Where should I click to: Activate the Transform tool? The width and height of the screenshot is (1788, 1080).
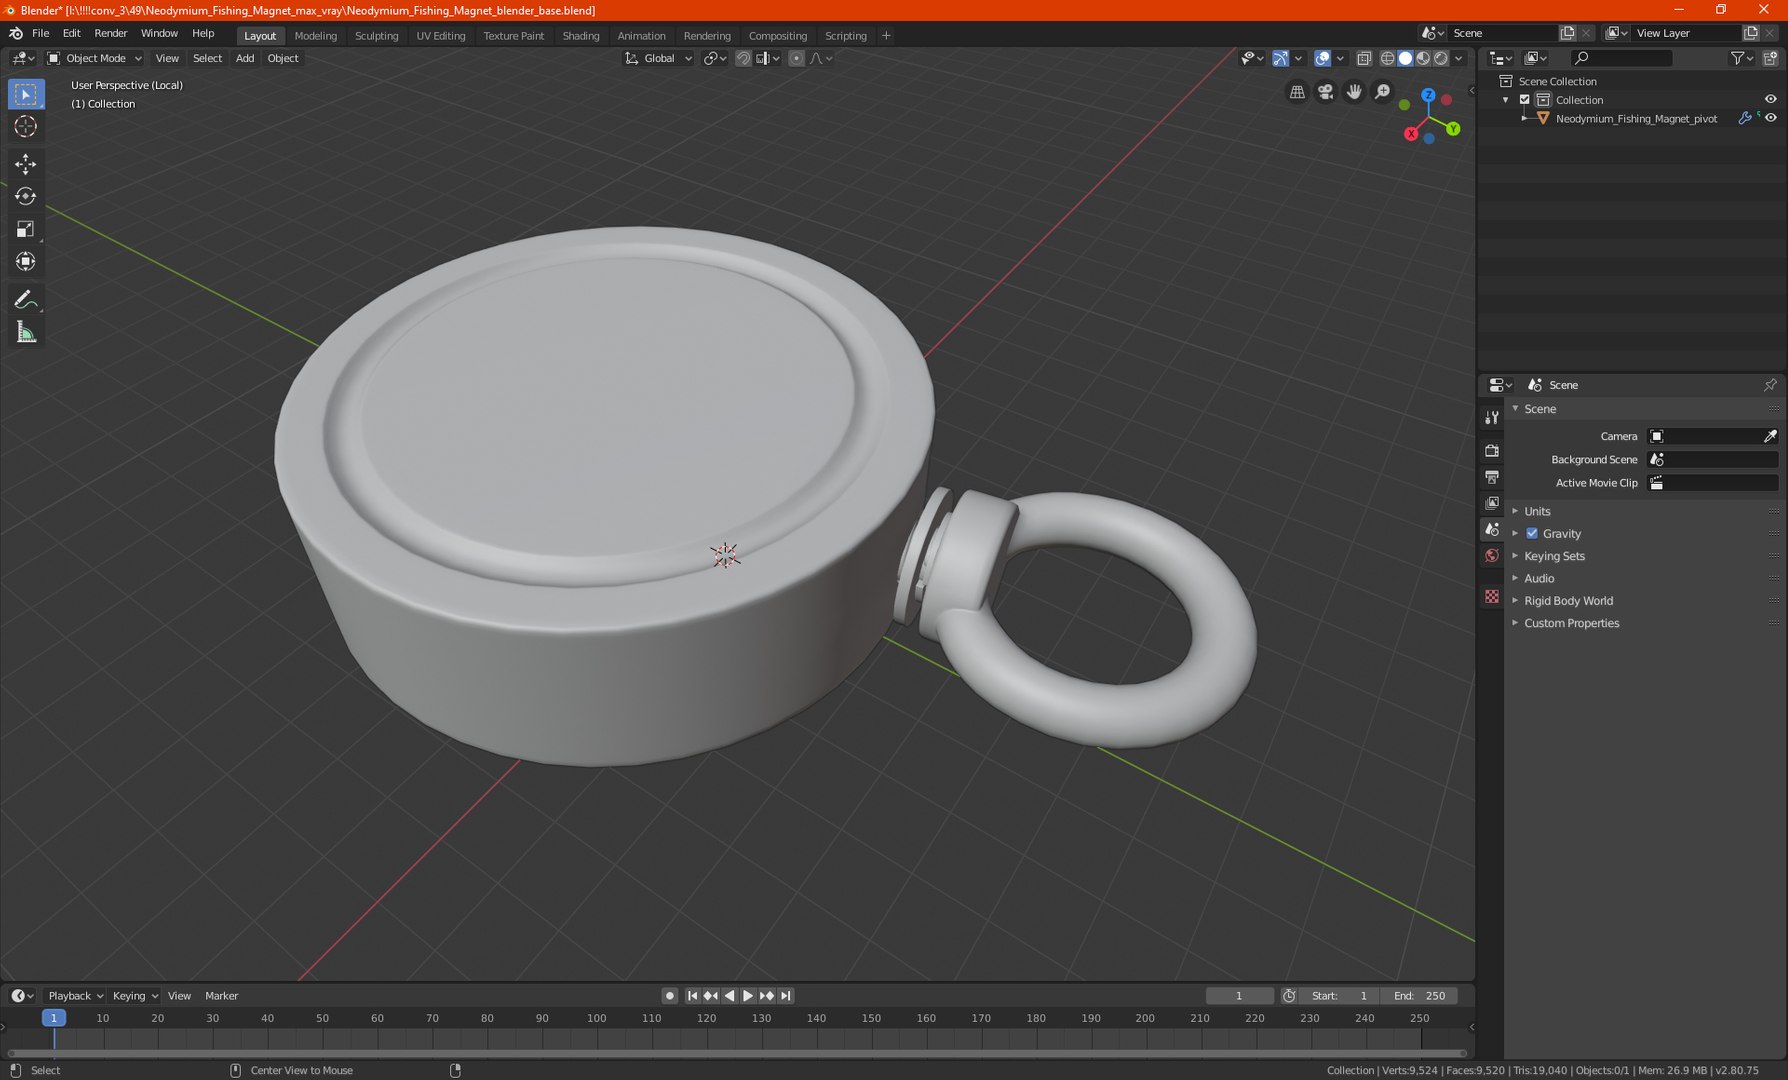[26, 261]
